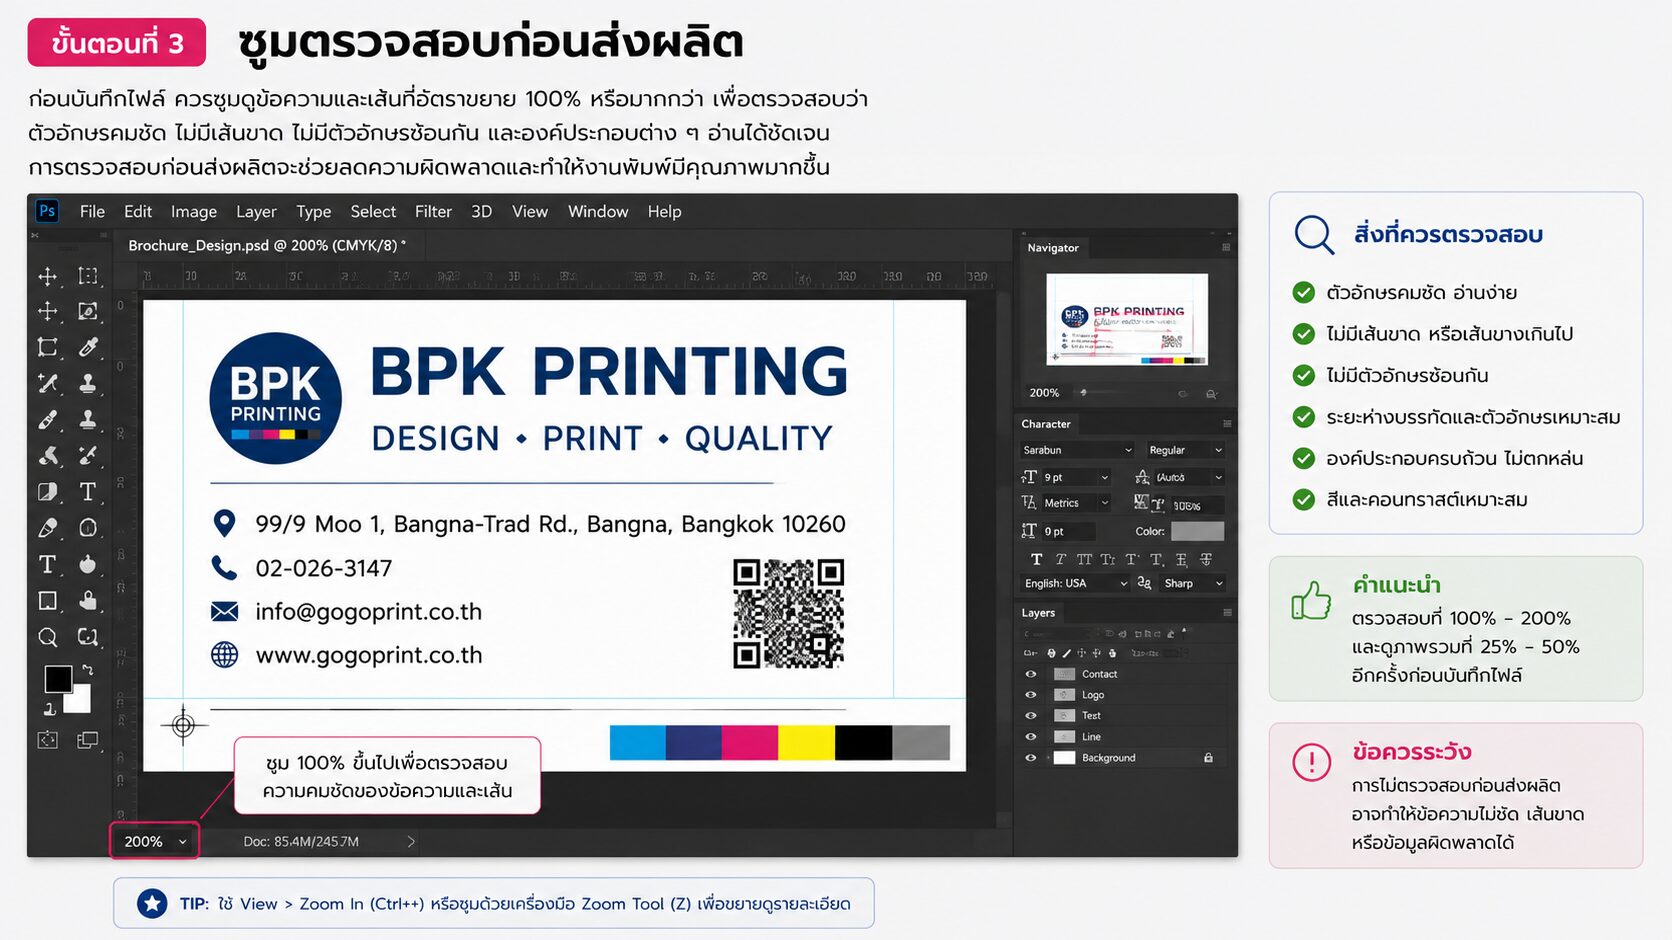Select the Ellipse shape tool
1672x940 pixels.
88,528
